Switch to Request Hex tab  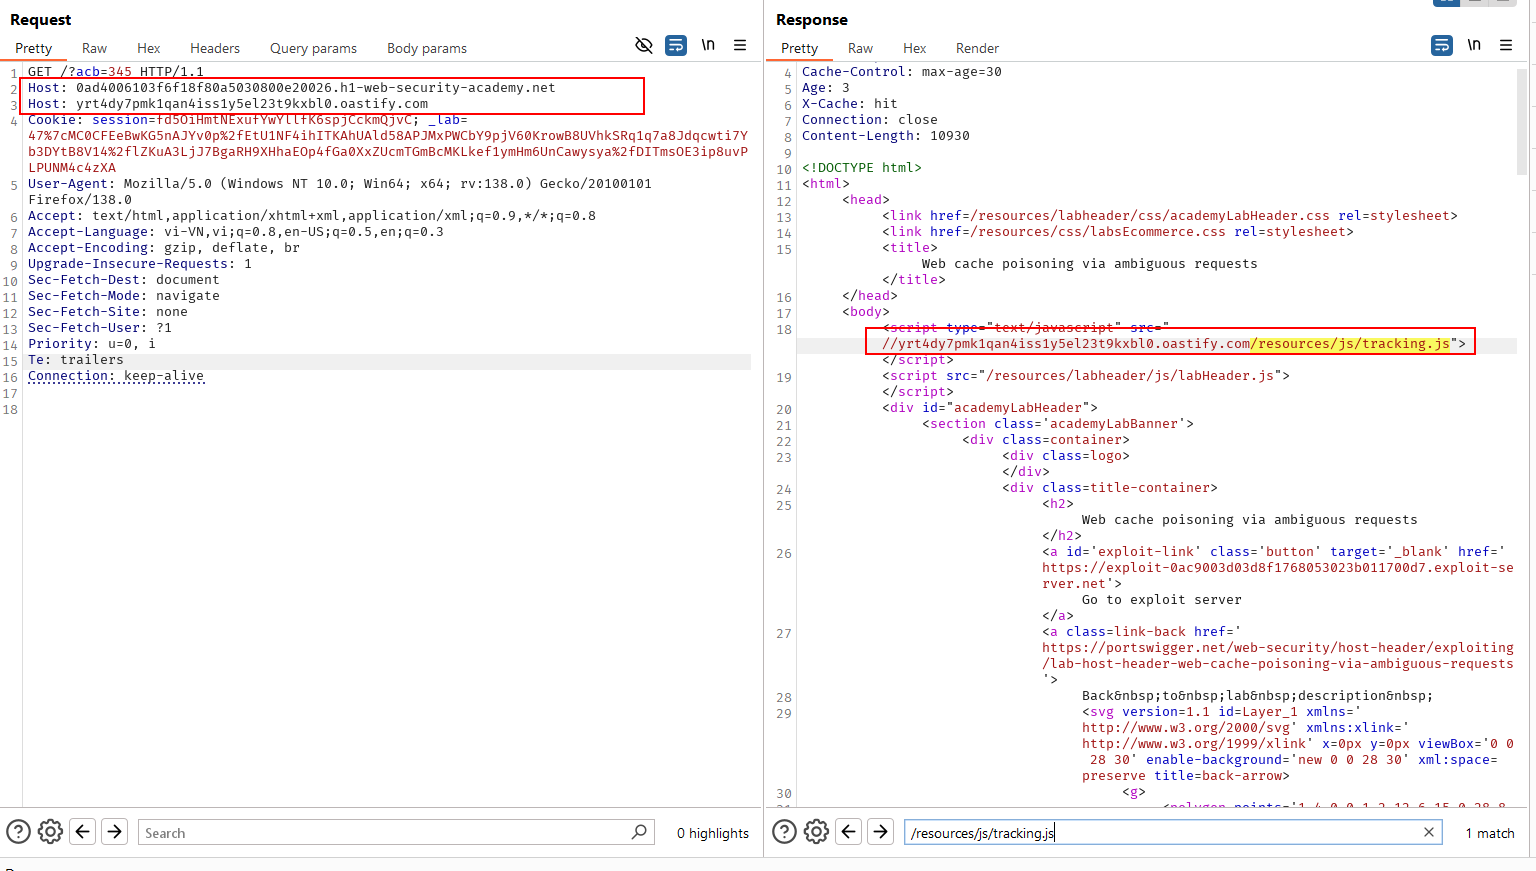tap(149, 48)
